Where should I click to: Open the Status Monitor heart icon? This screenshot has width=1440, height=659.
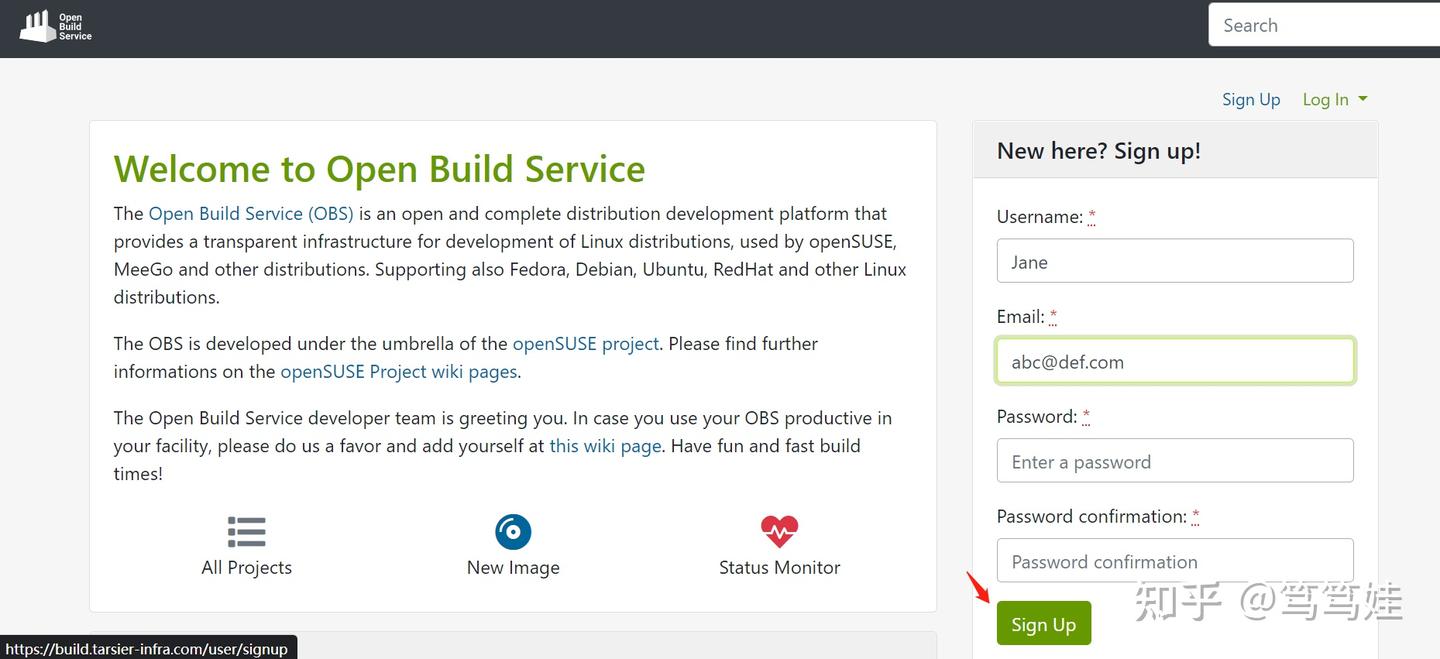point(779,531)
